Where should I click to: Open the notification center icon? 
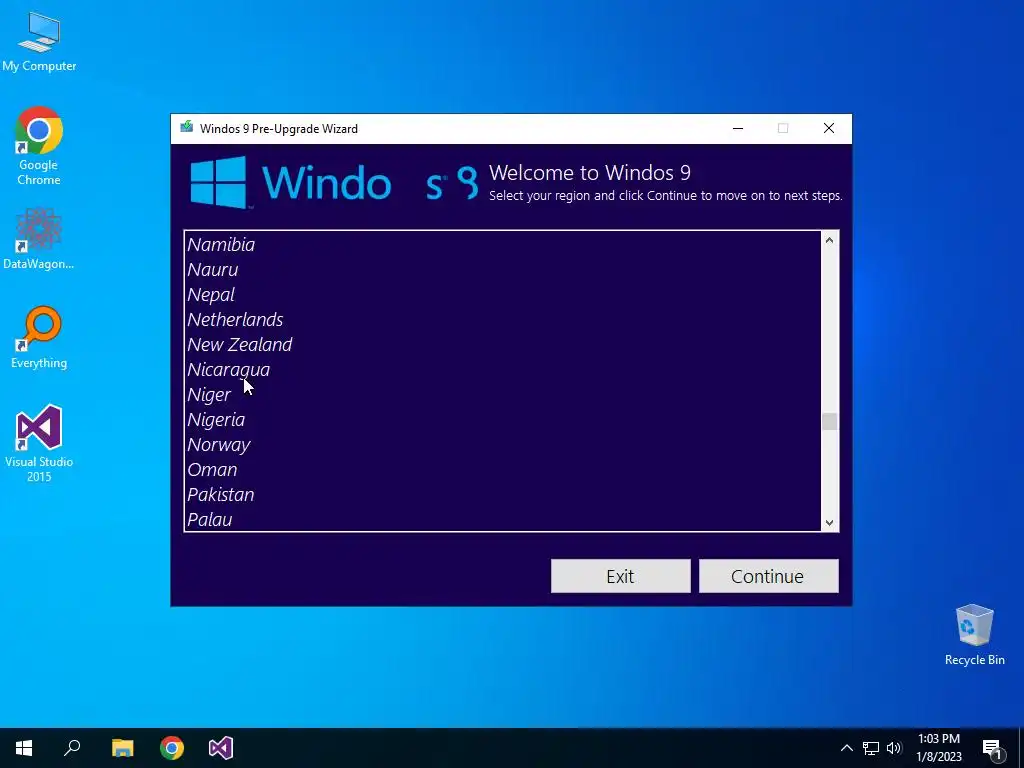coord(992,749)
